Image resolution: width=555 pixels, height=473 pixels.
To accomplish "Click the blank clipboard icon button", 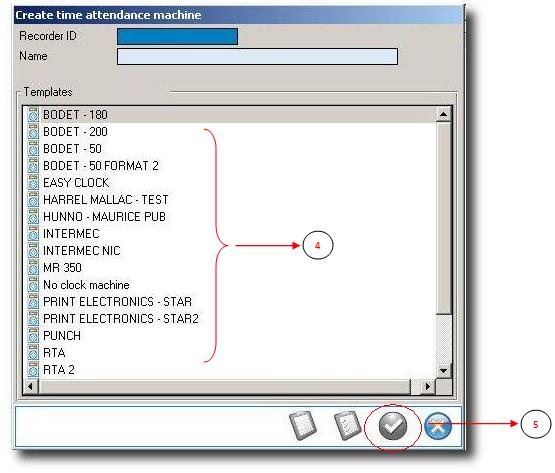I will click(303, 426).
